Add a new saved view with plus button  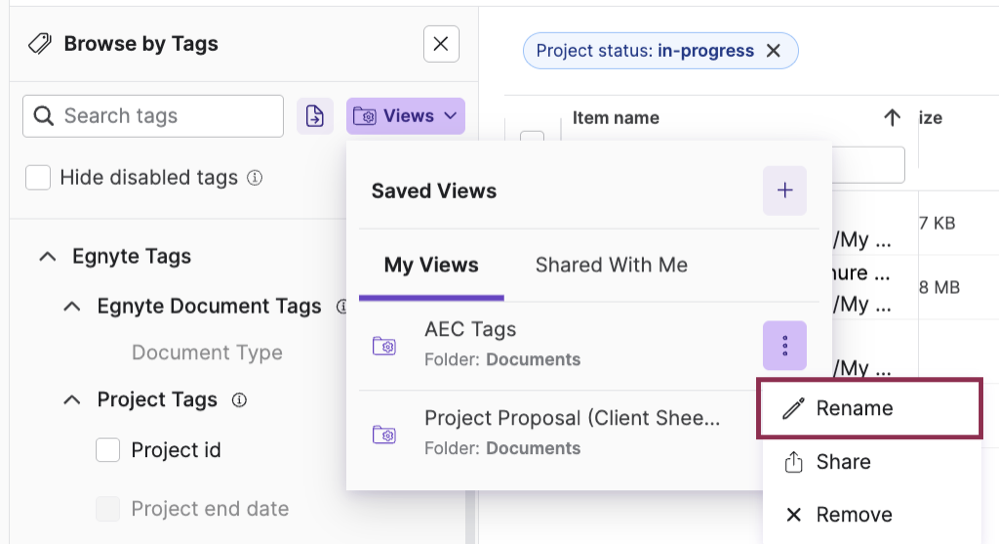(785, 190)
